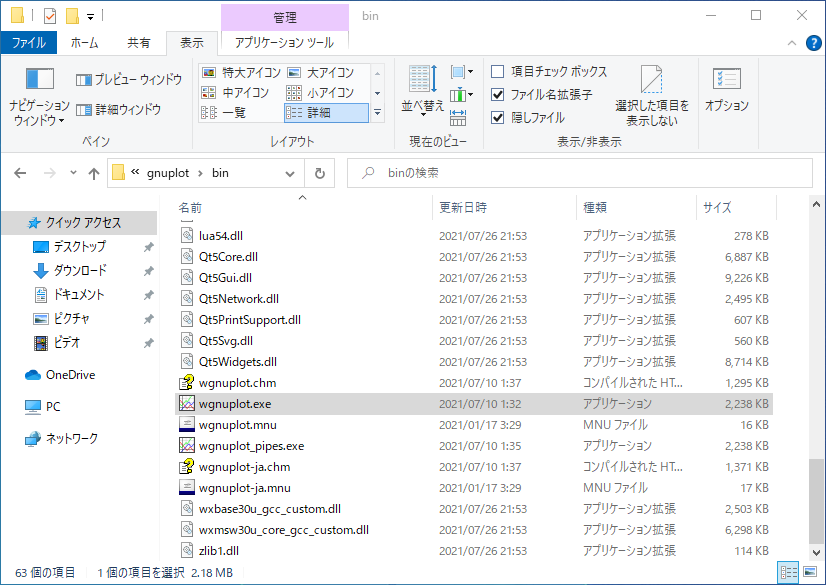This screenshot has height=585, width=826.
Task: Select List layout (一覧)
Action: point(224,113)
